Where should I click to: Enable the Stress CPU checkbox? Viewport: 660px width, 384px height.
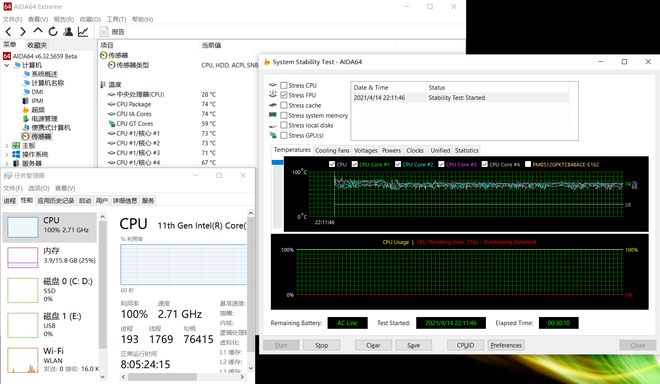pos(284,85)
